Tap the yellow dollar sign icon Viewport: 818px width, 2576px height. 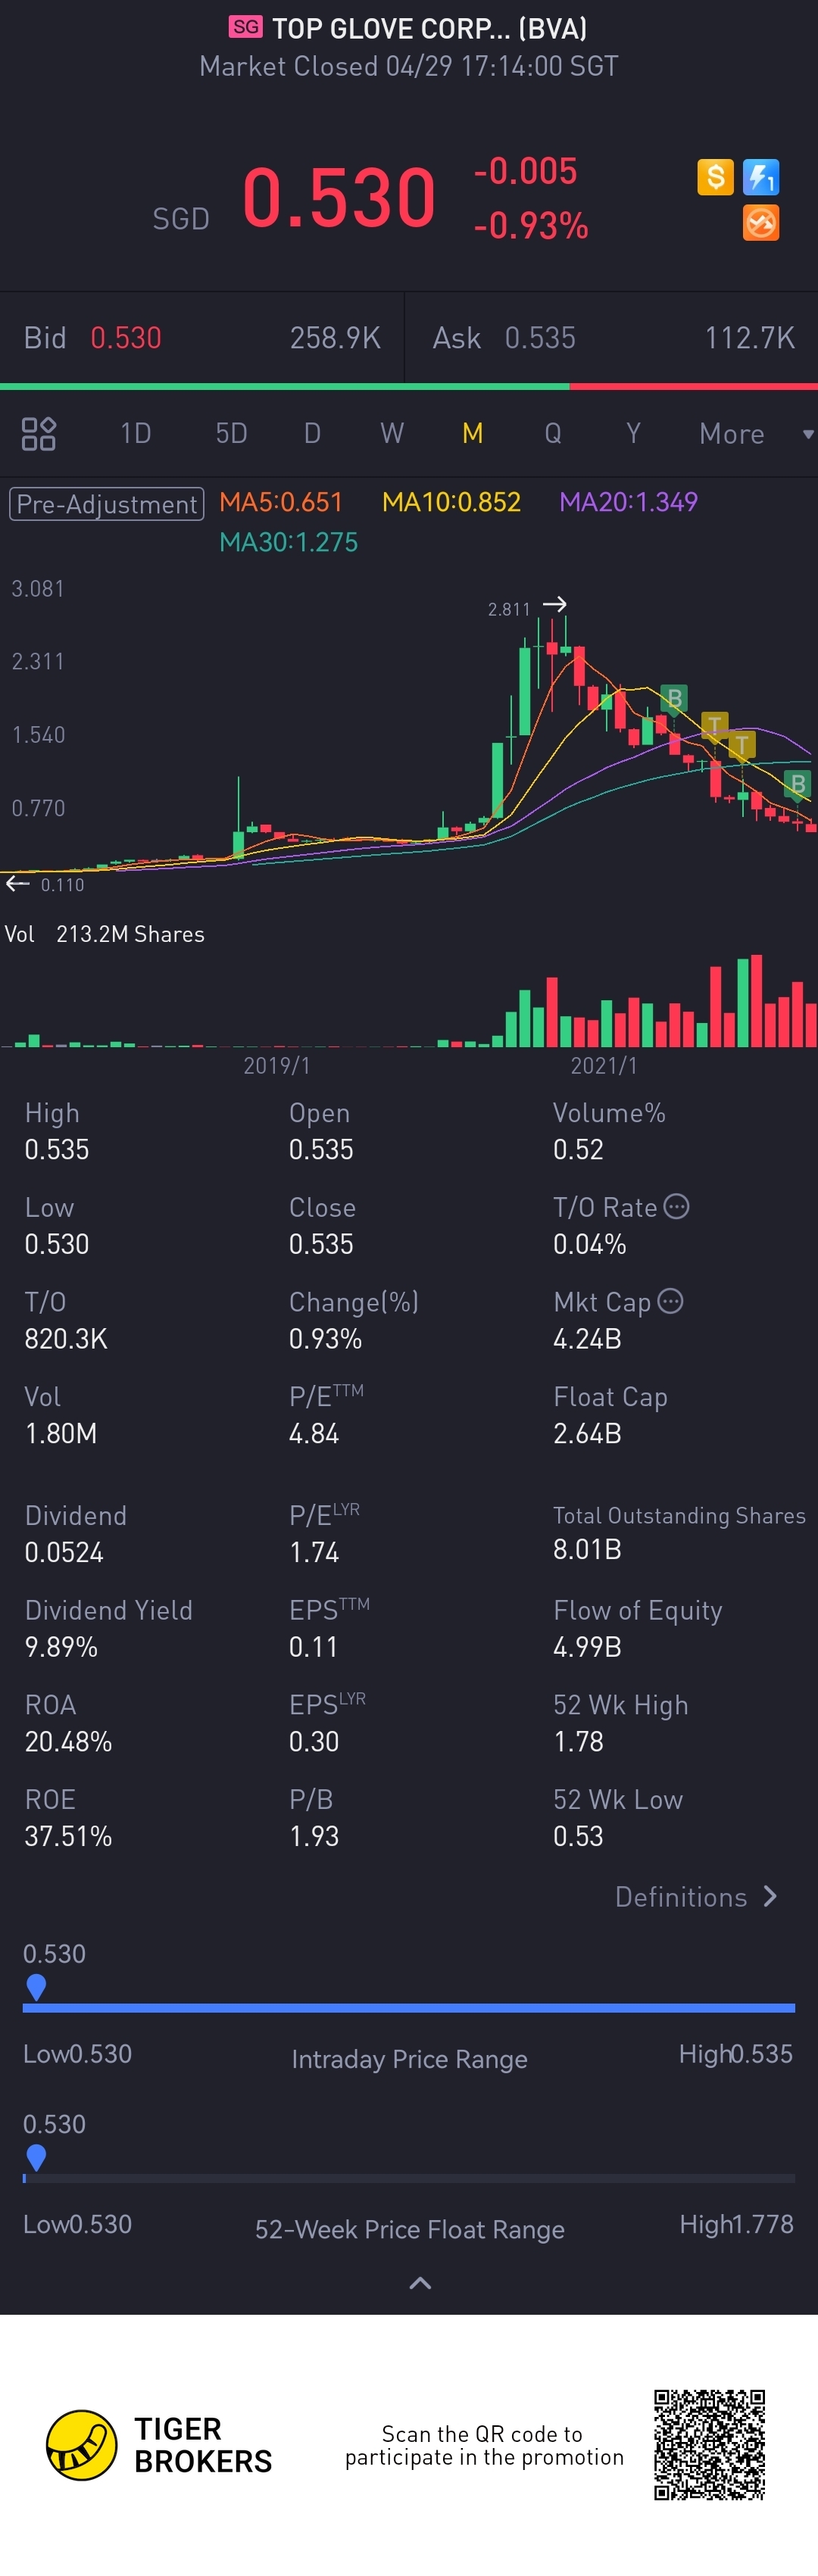(715, 178)
